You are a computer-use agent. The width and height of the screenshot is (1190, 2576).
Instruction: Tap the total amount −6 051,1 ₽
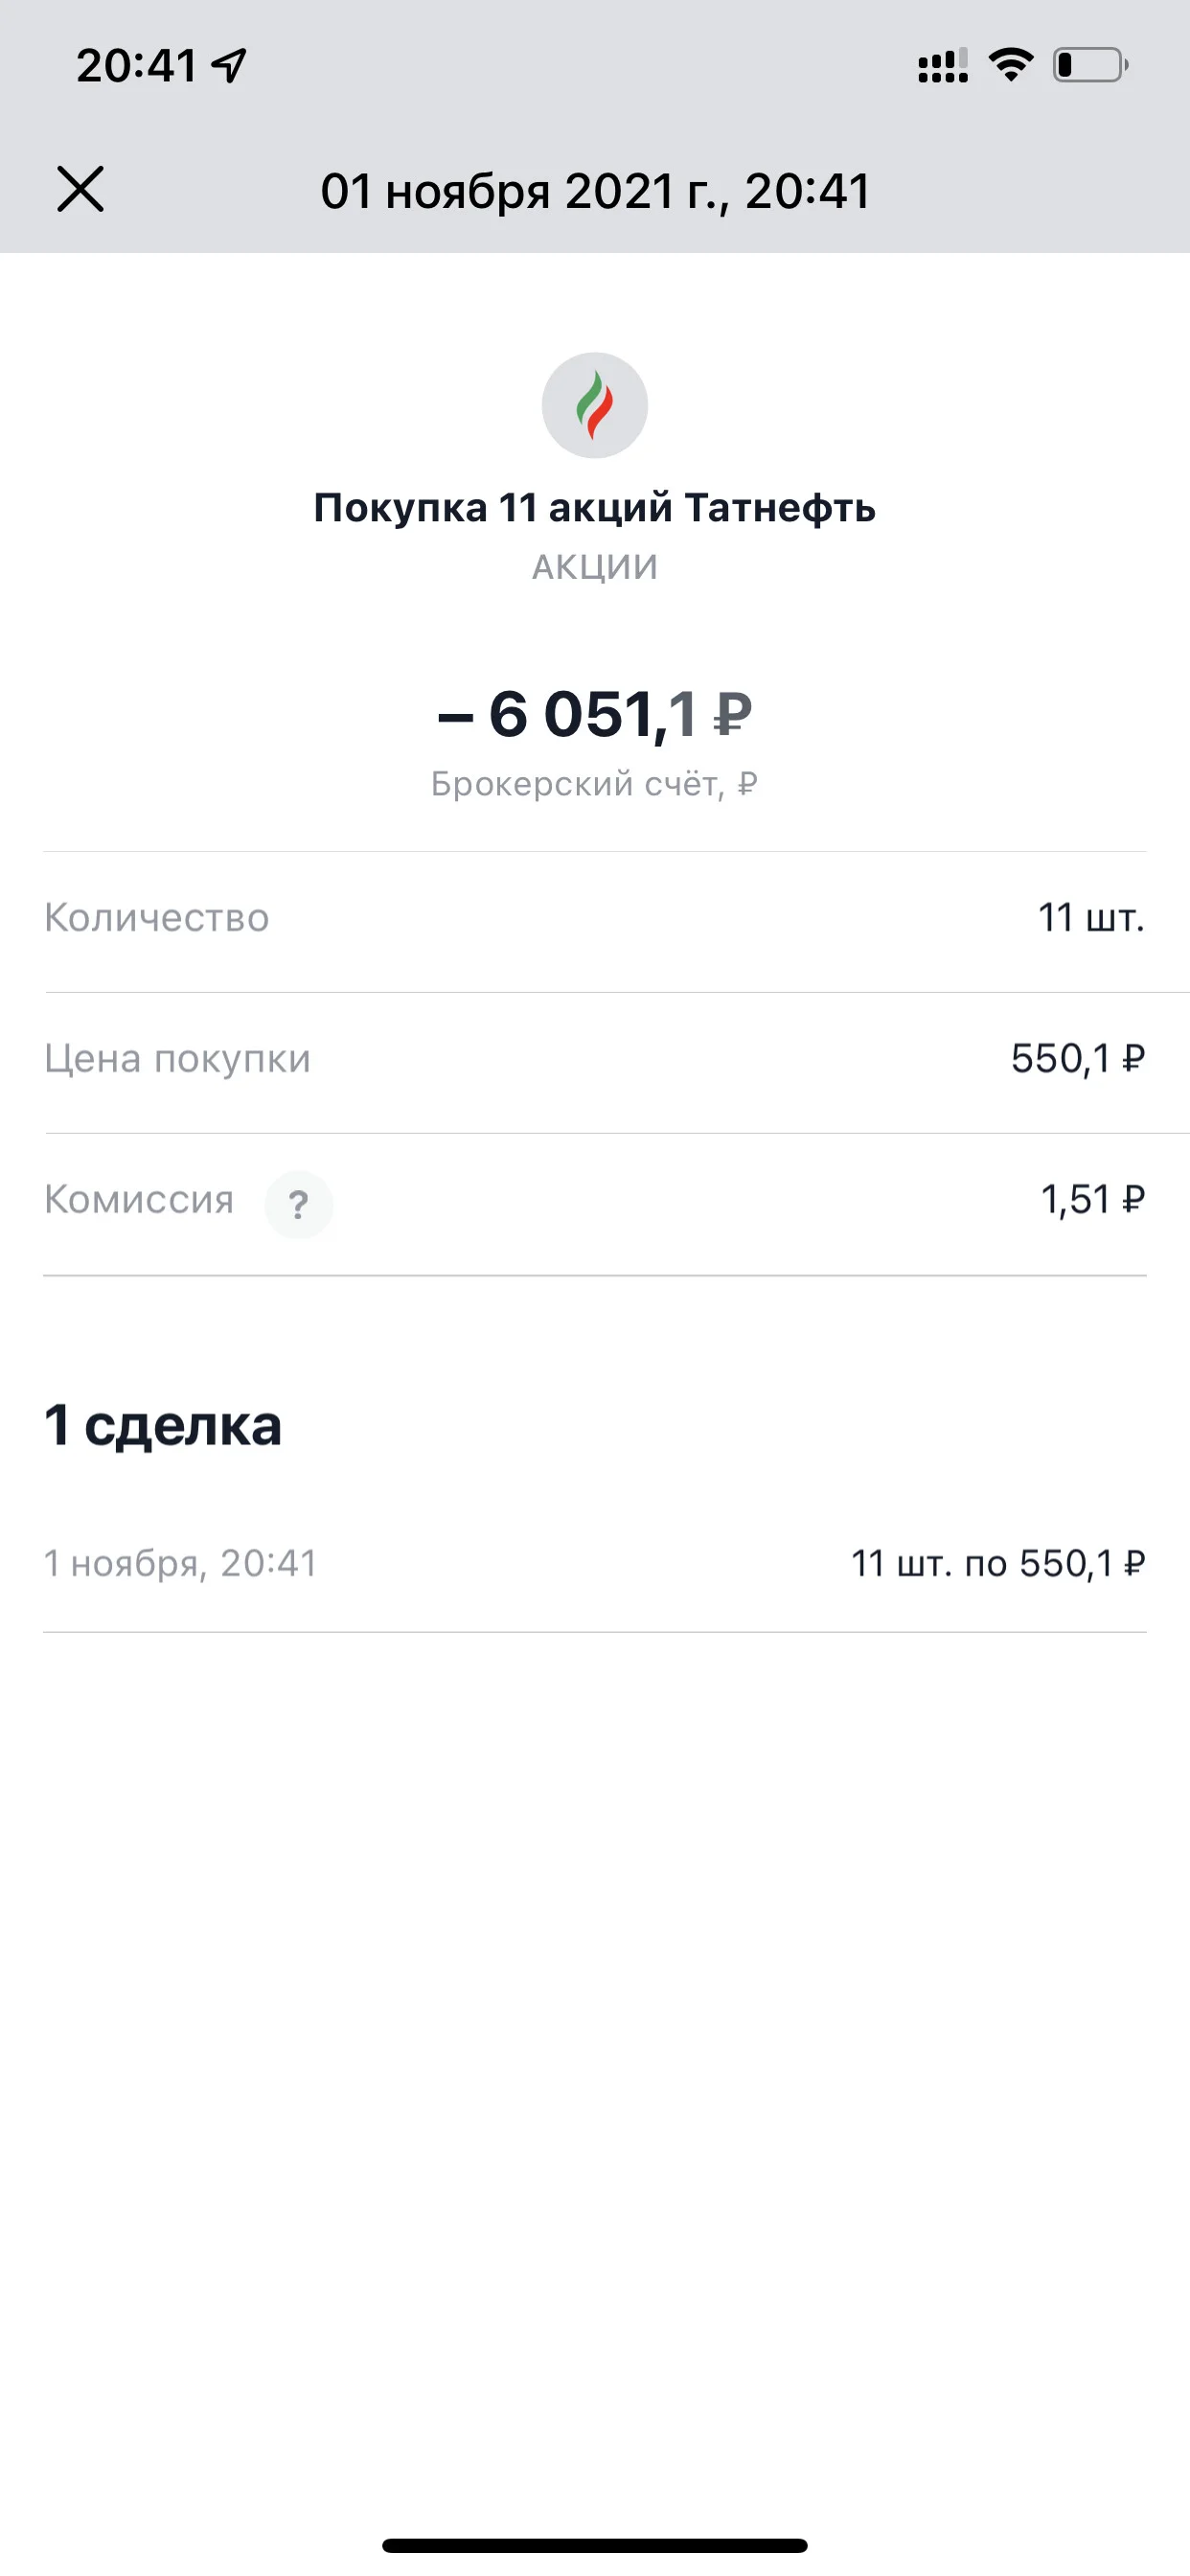pos(595,715)
